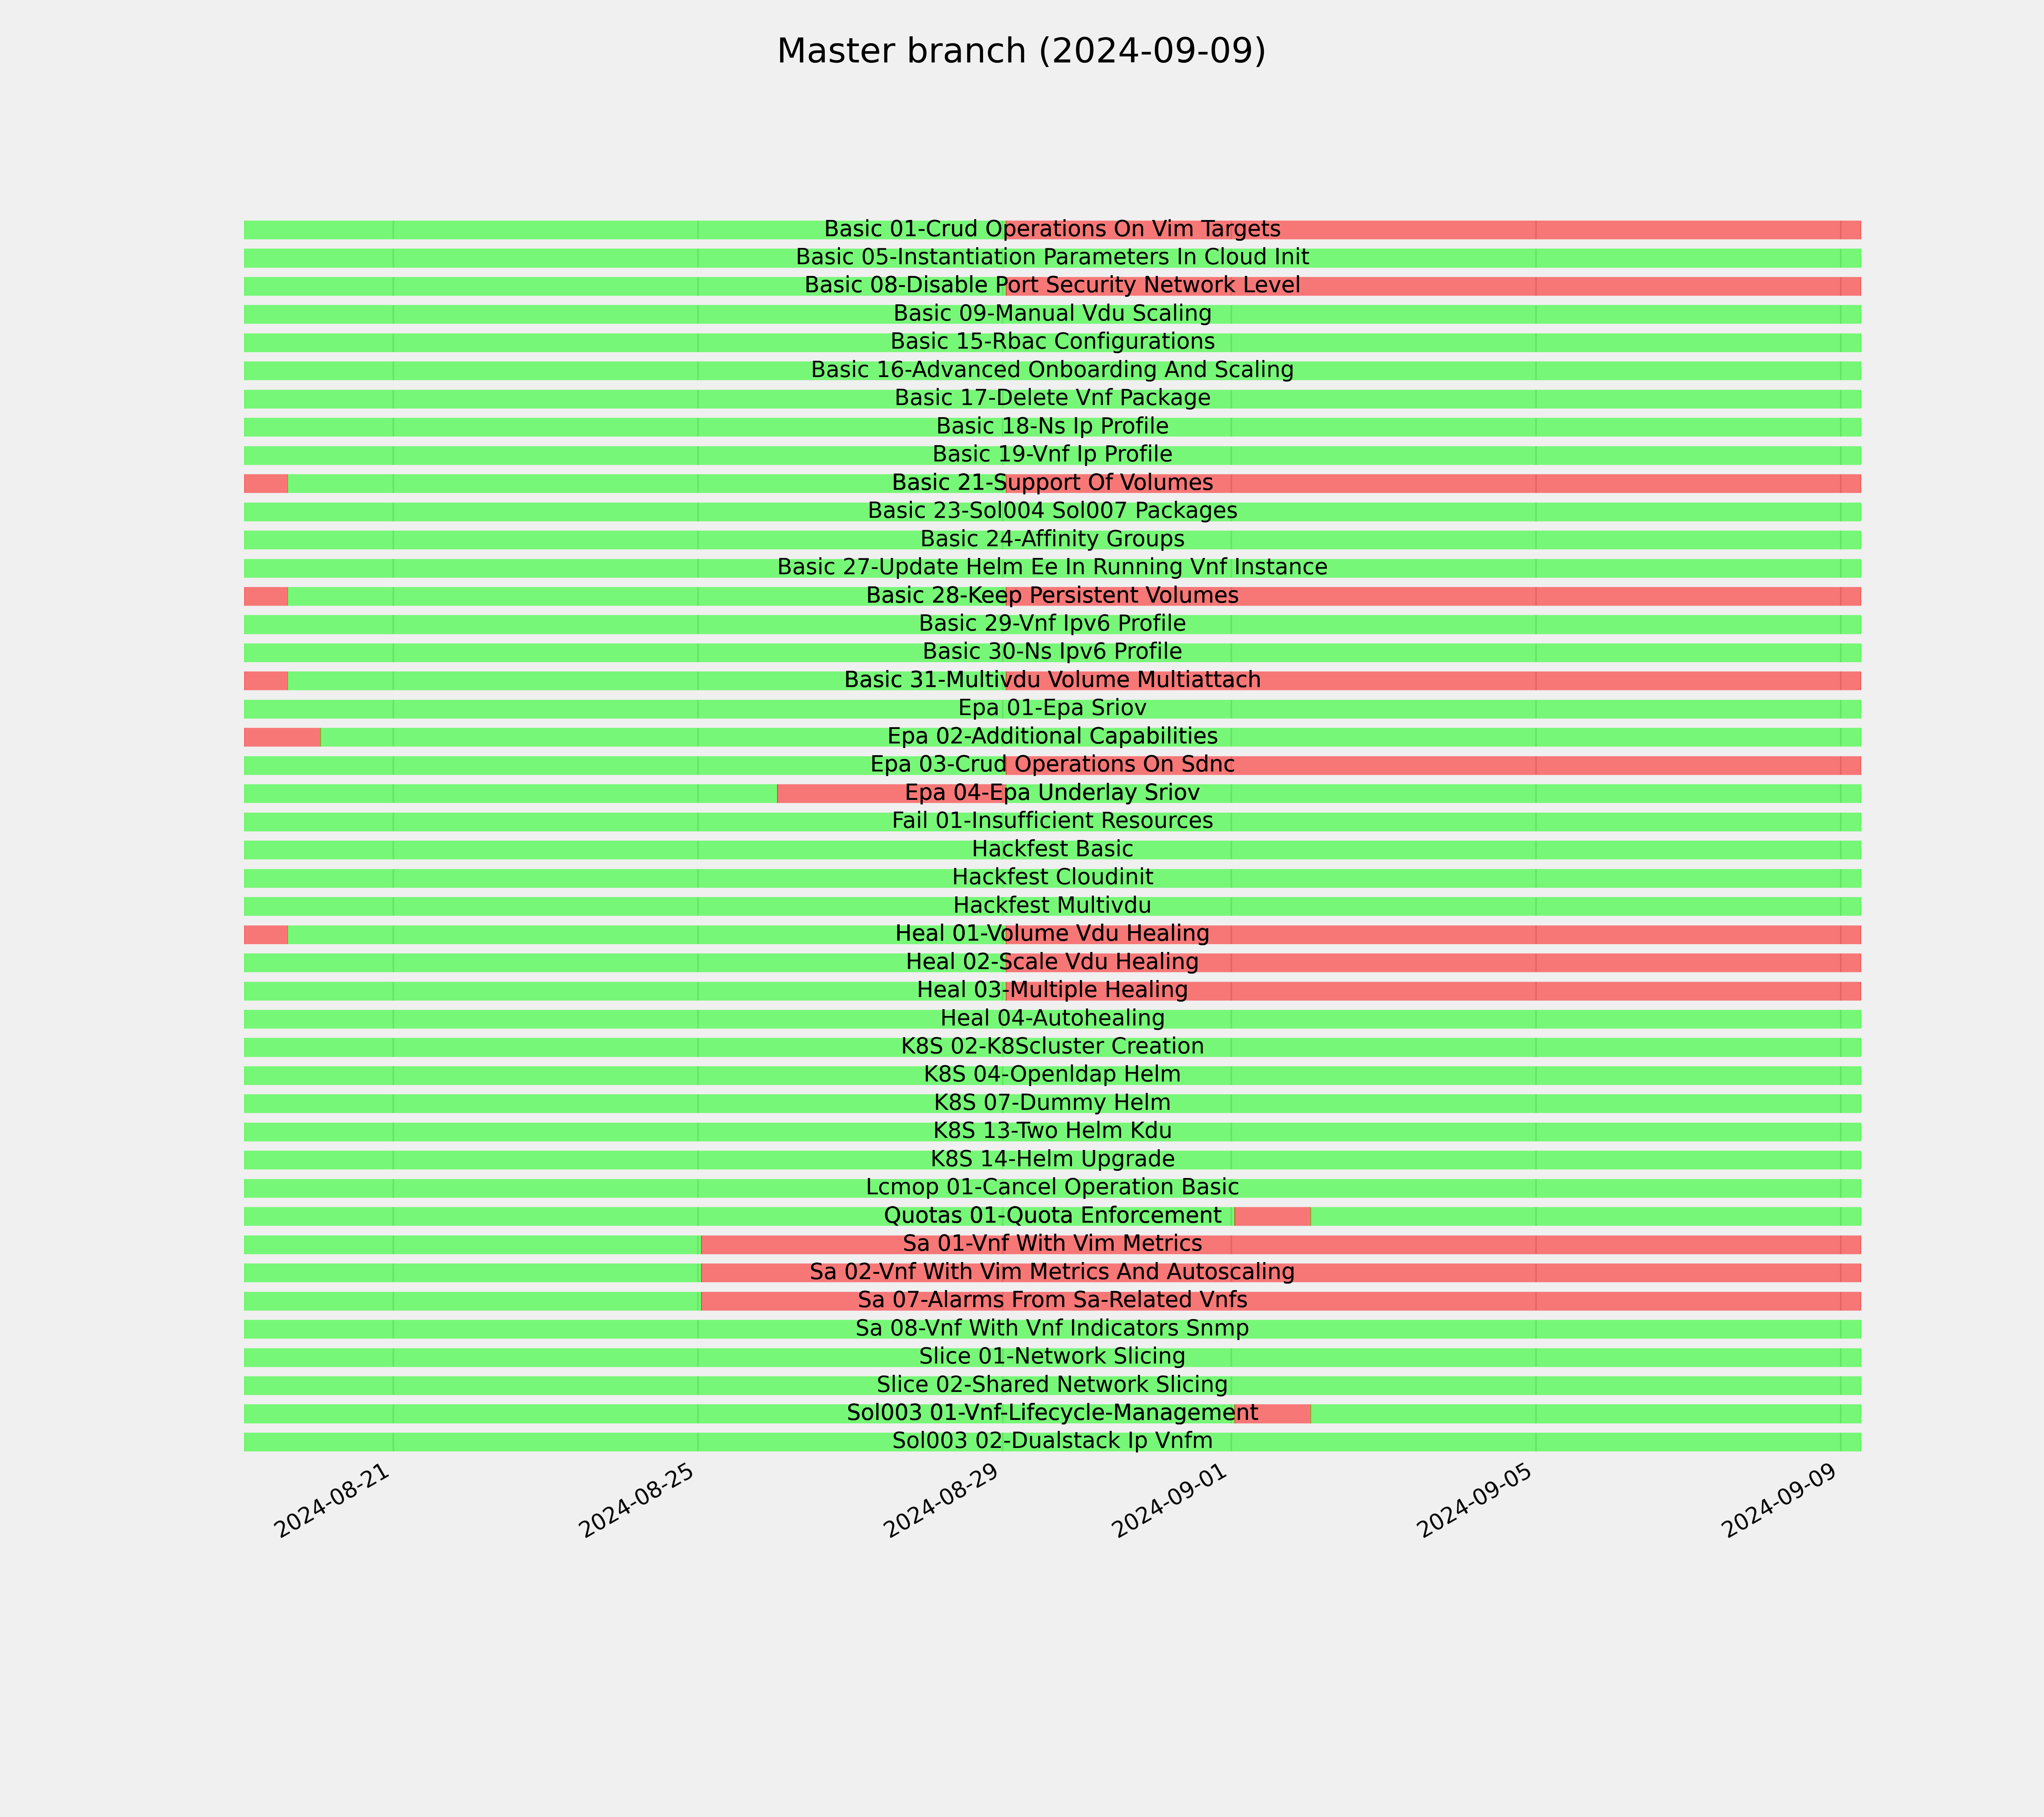This screenshot has height=1817, width=2044.
Task: Select the Hackfest Cloudinit row label
Action: click(x=1052, y=878)
